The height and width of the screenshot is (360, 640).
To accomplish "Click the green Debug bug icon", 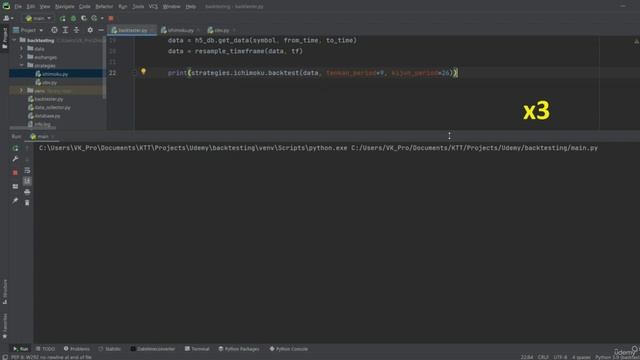I will [73, 18].
